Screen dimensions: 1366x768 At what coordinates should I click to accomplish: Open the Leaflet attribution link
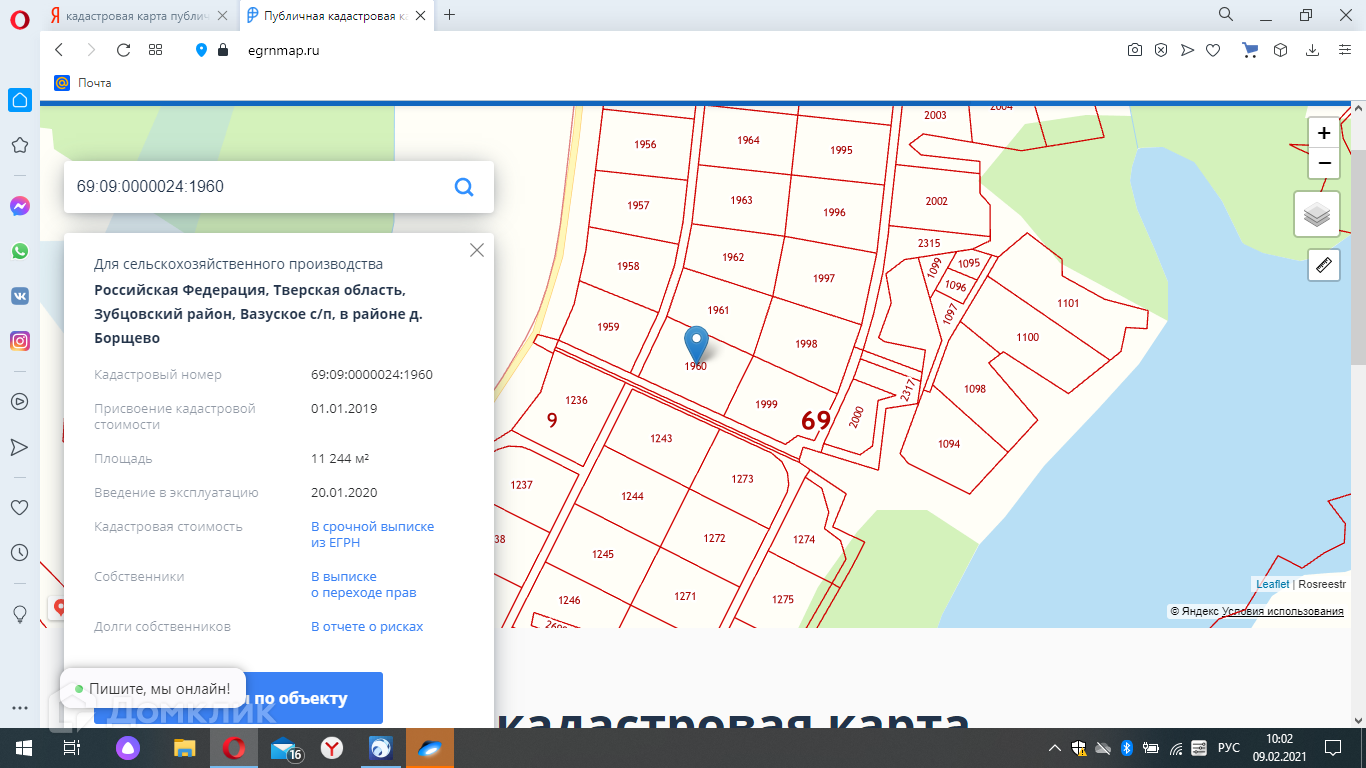pos(1273,584)
